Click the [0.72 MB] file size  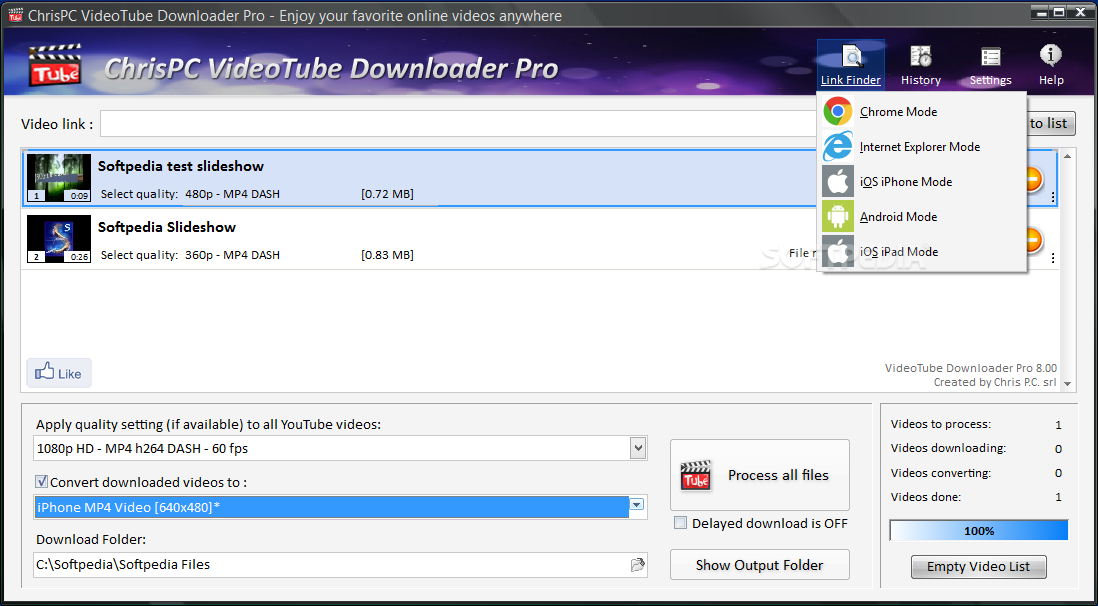[x=387, y=194]
